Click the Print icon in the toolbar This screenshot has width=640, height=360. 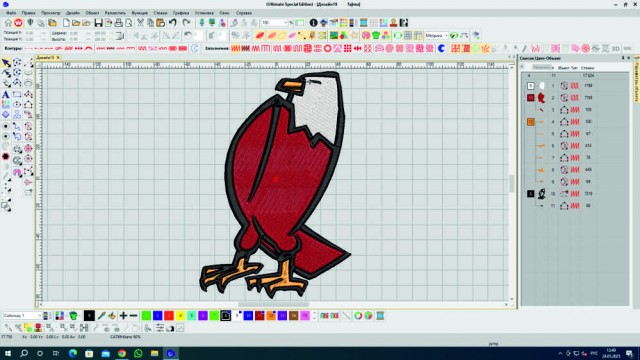[118, 23]
